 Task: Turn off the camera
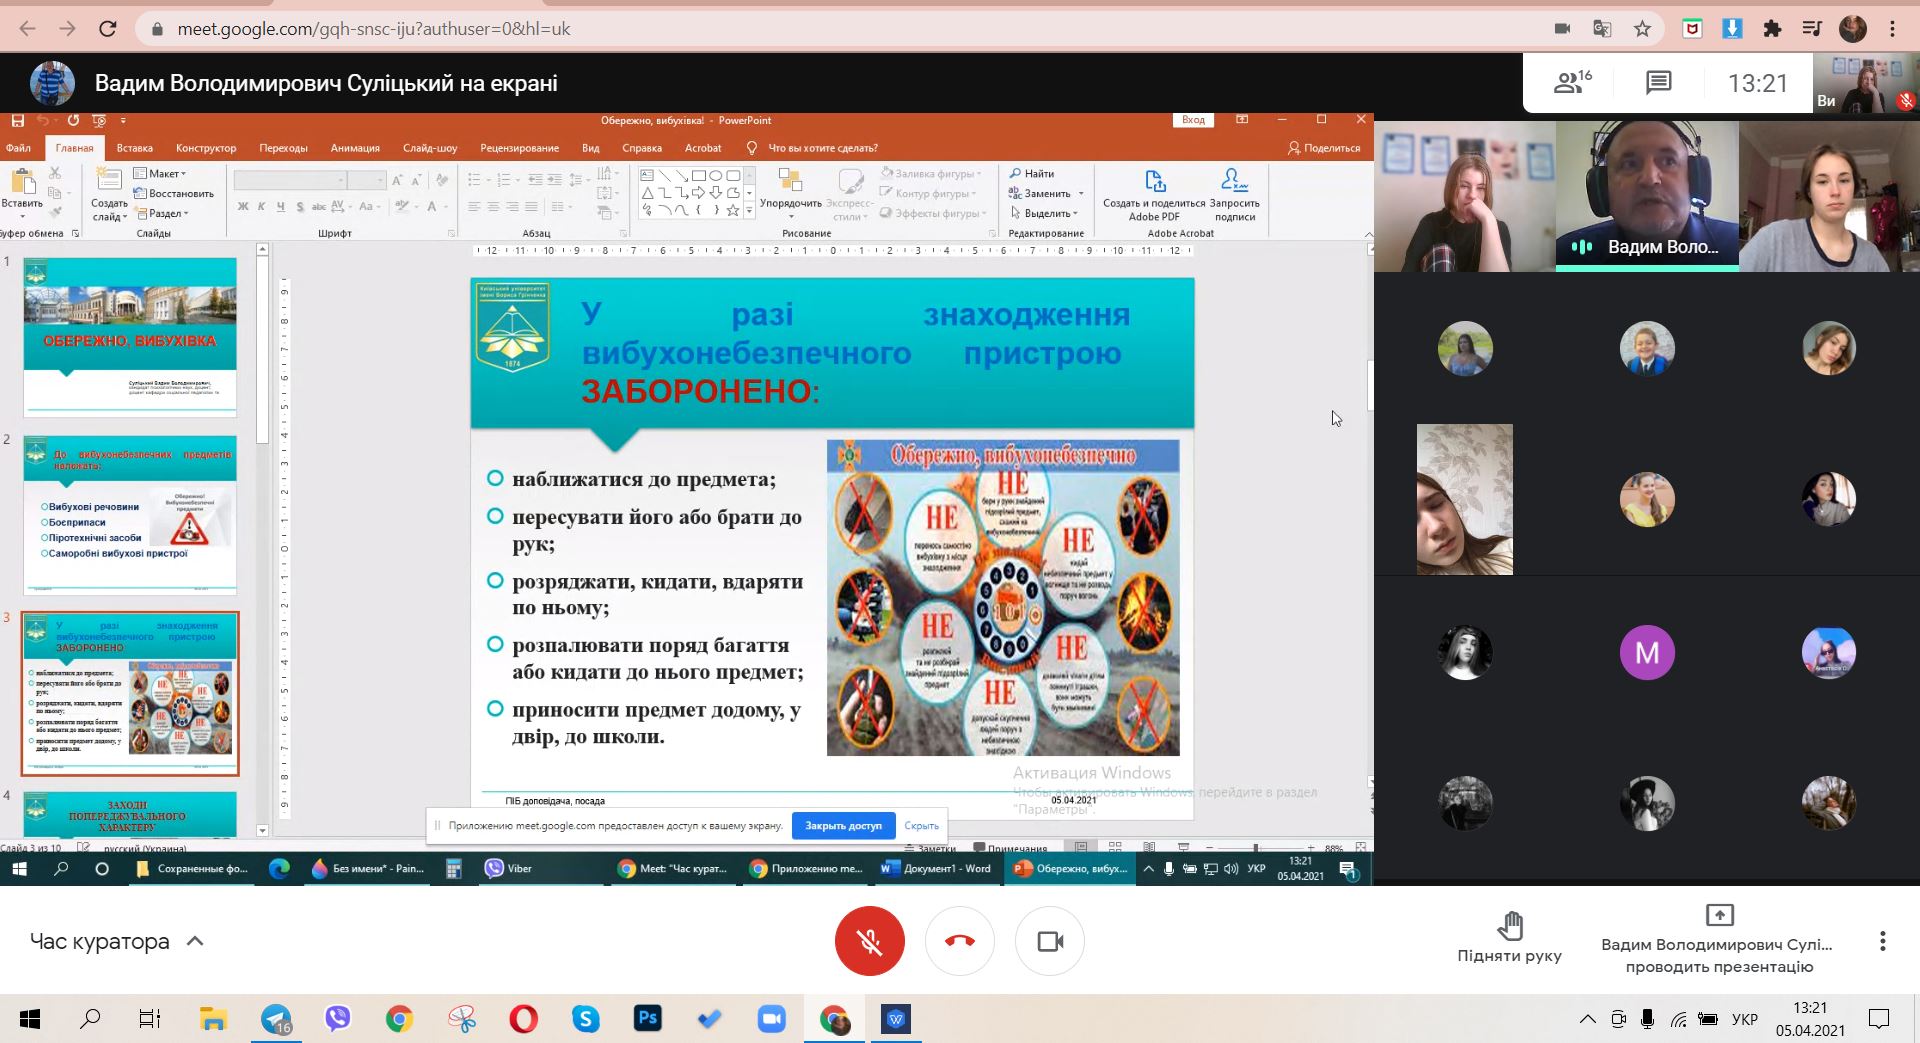pyautogui.click(x=1049, y=941)
